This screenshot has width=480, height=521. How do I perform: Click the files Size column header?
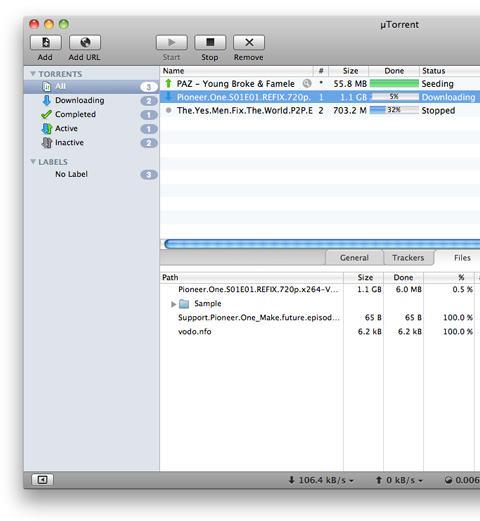point(364,277)
